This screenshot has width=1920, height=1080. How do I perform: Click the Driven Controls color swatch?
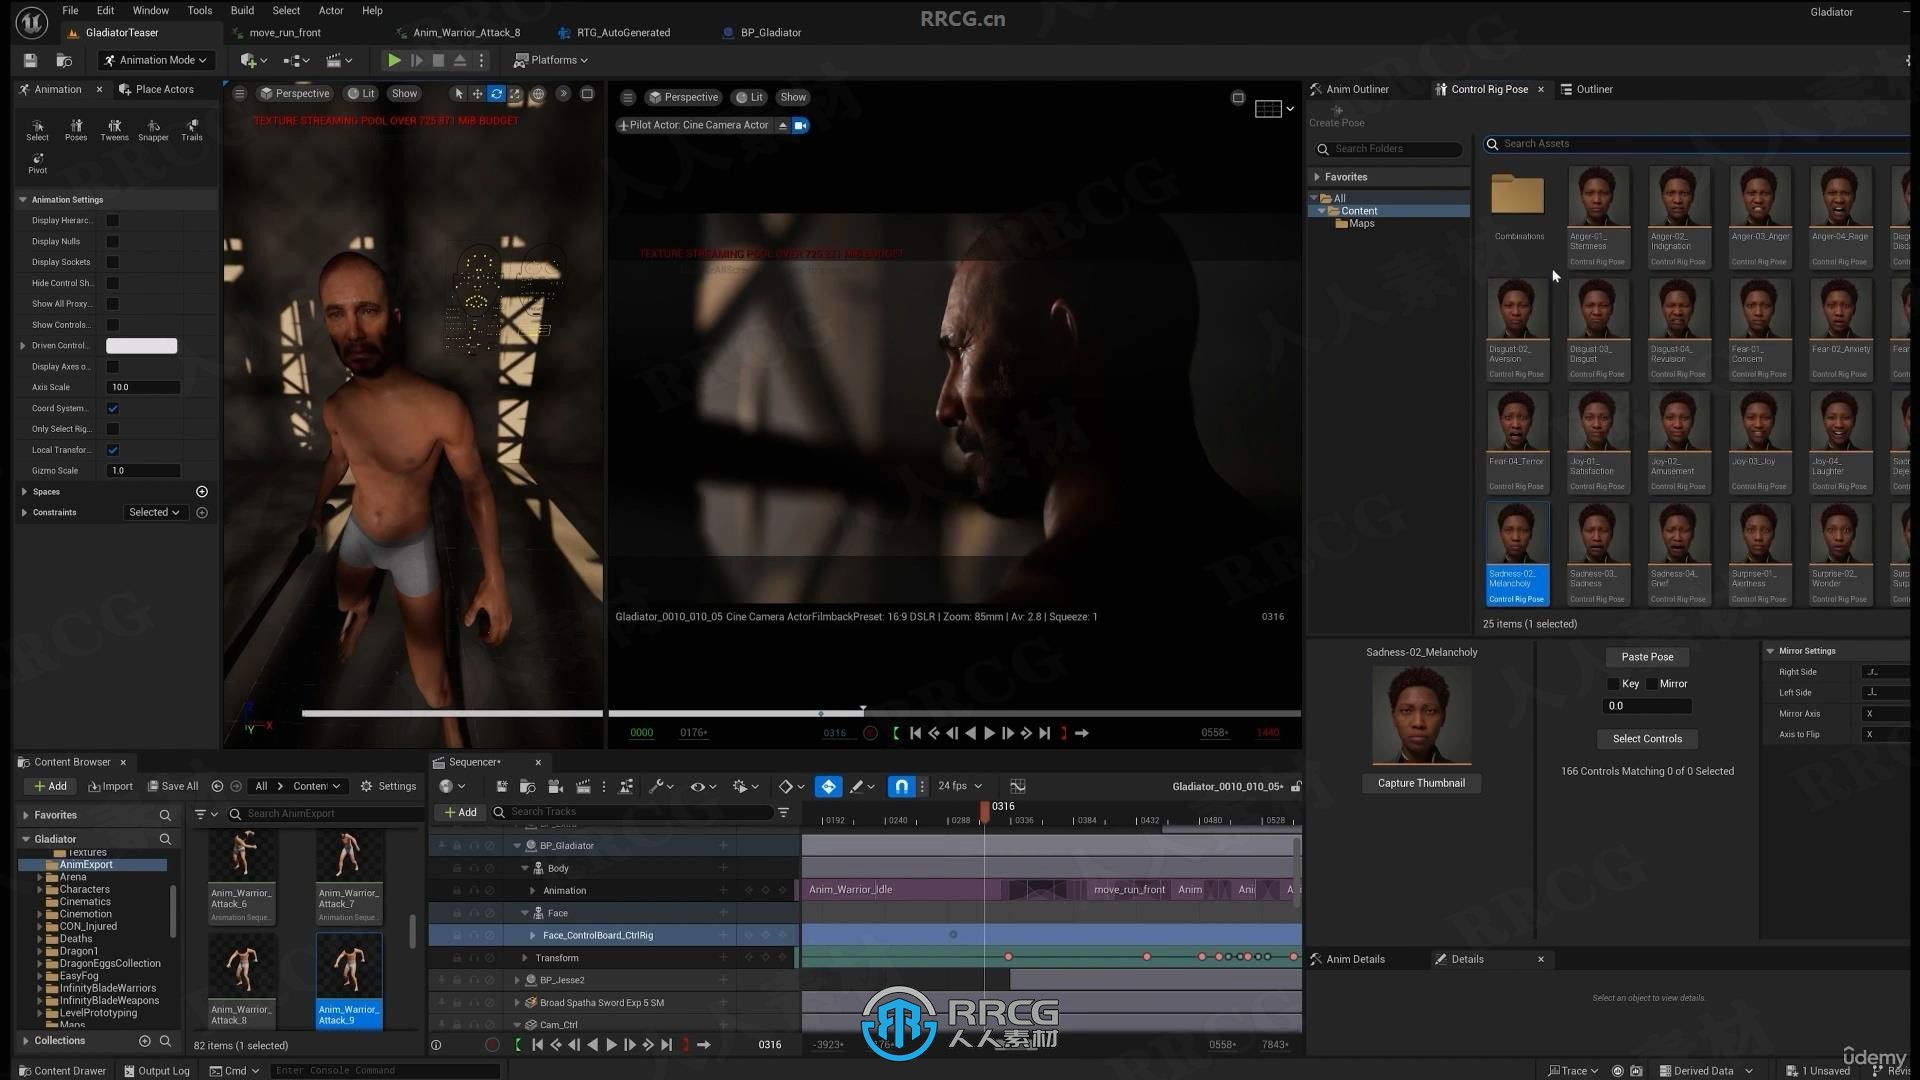click(x=142, y=346)
